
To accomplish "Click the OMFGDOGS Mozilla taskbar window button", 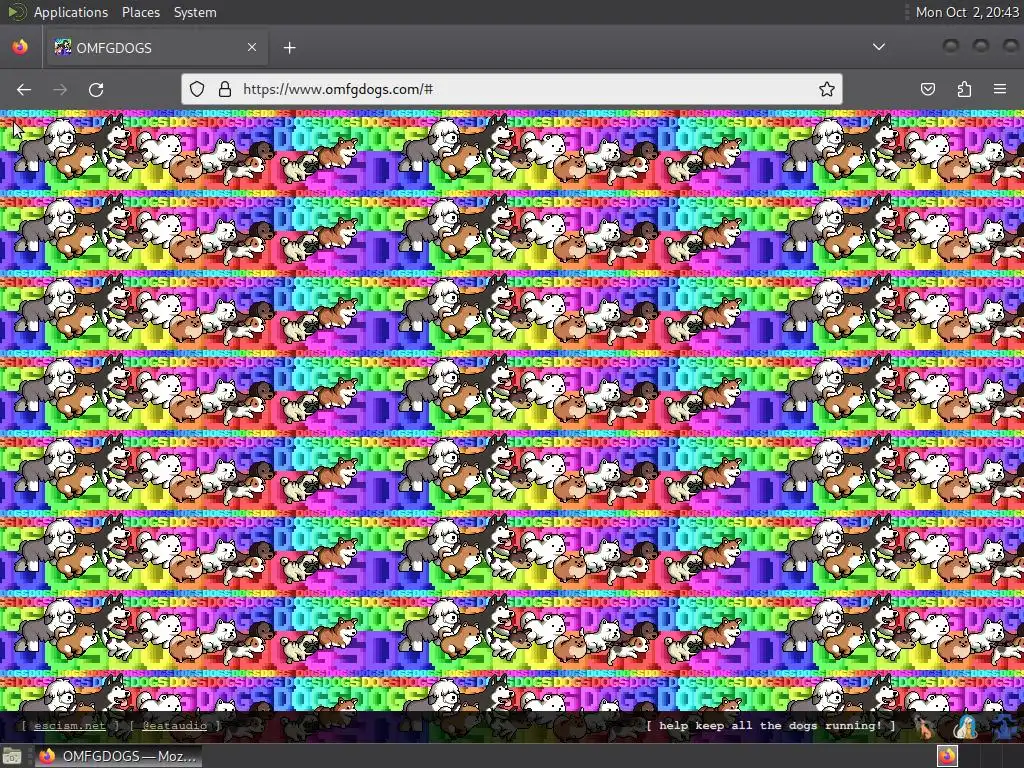I will 118,756.
